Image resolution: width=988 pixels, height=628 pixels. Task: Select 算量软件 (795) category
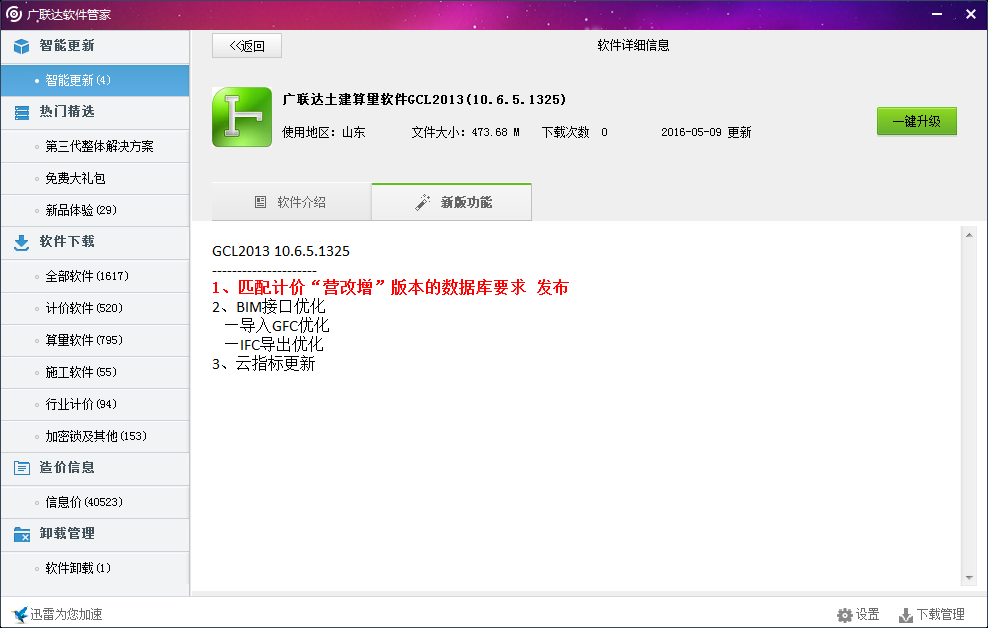click(x=95, y=340)
